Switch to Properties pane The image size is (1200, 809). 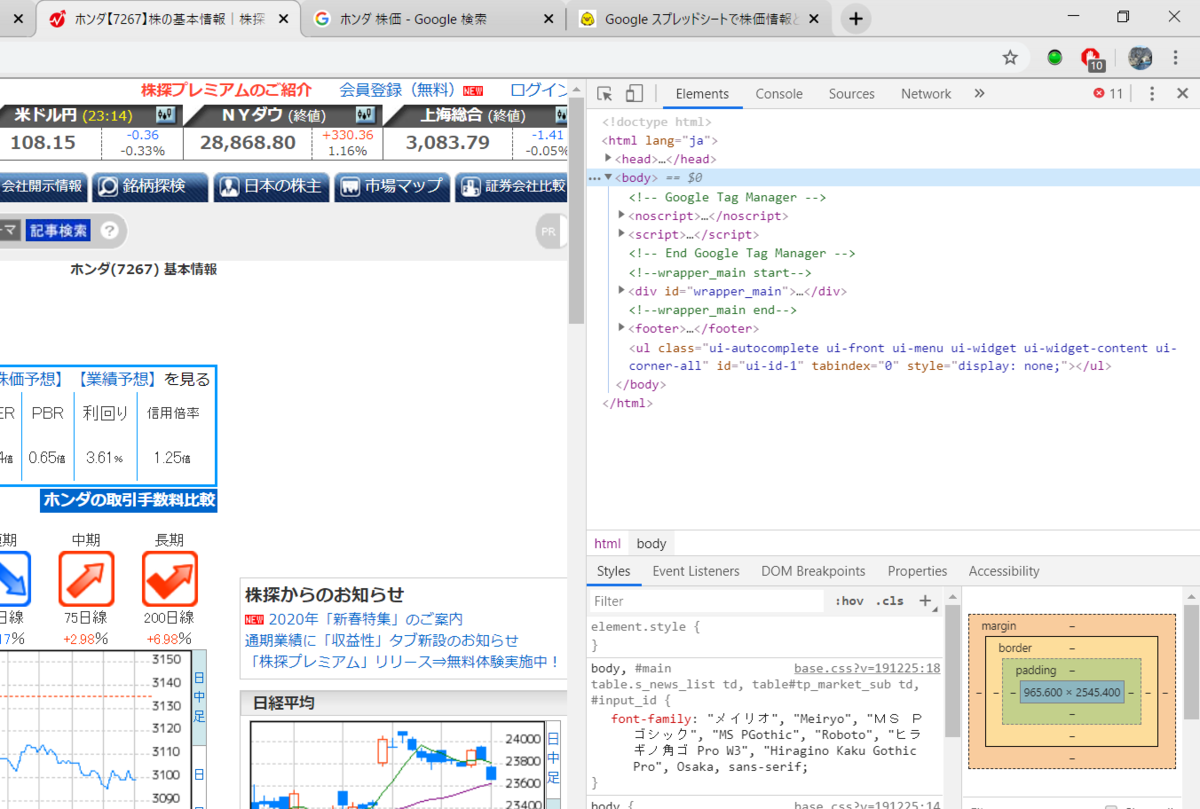click(917, 571)
